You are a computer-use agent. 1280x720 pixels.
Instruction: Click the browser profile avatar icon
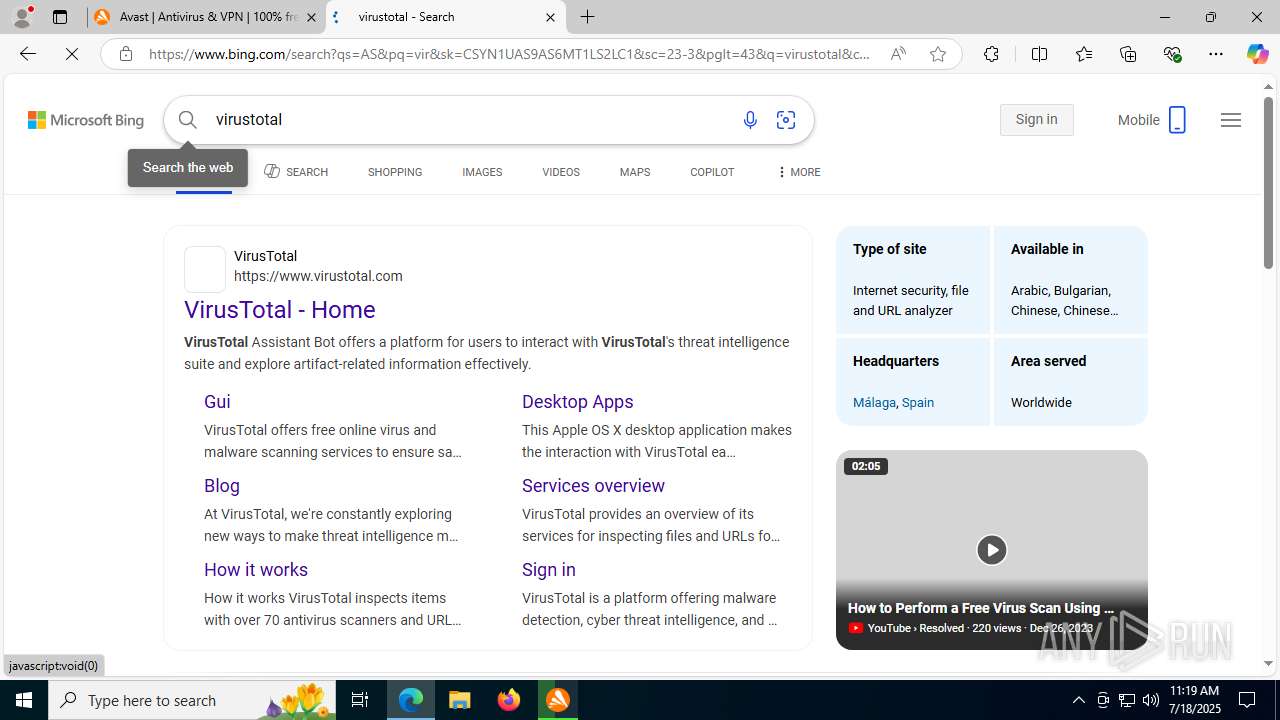point(22,17)
